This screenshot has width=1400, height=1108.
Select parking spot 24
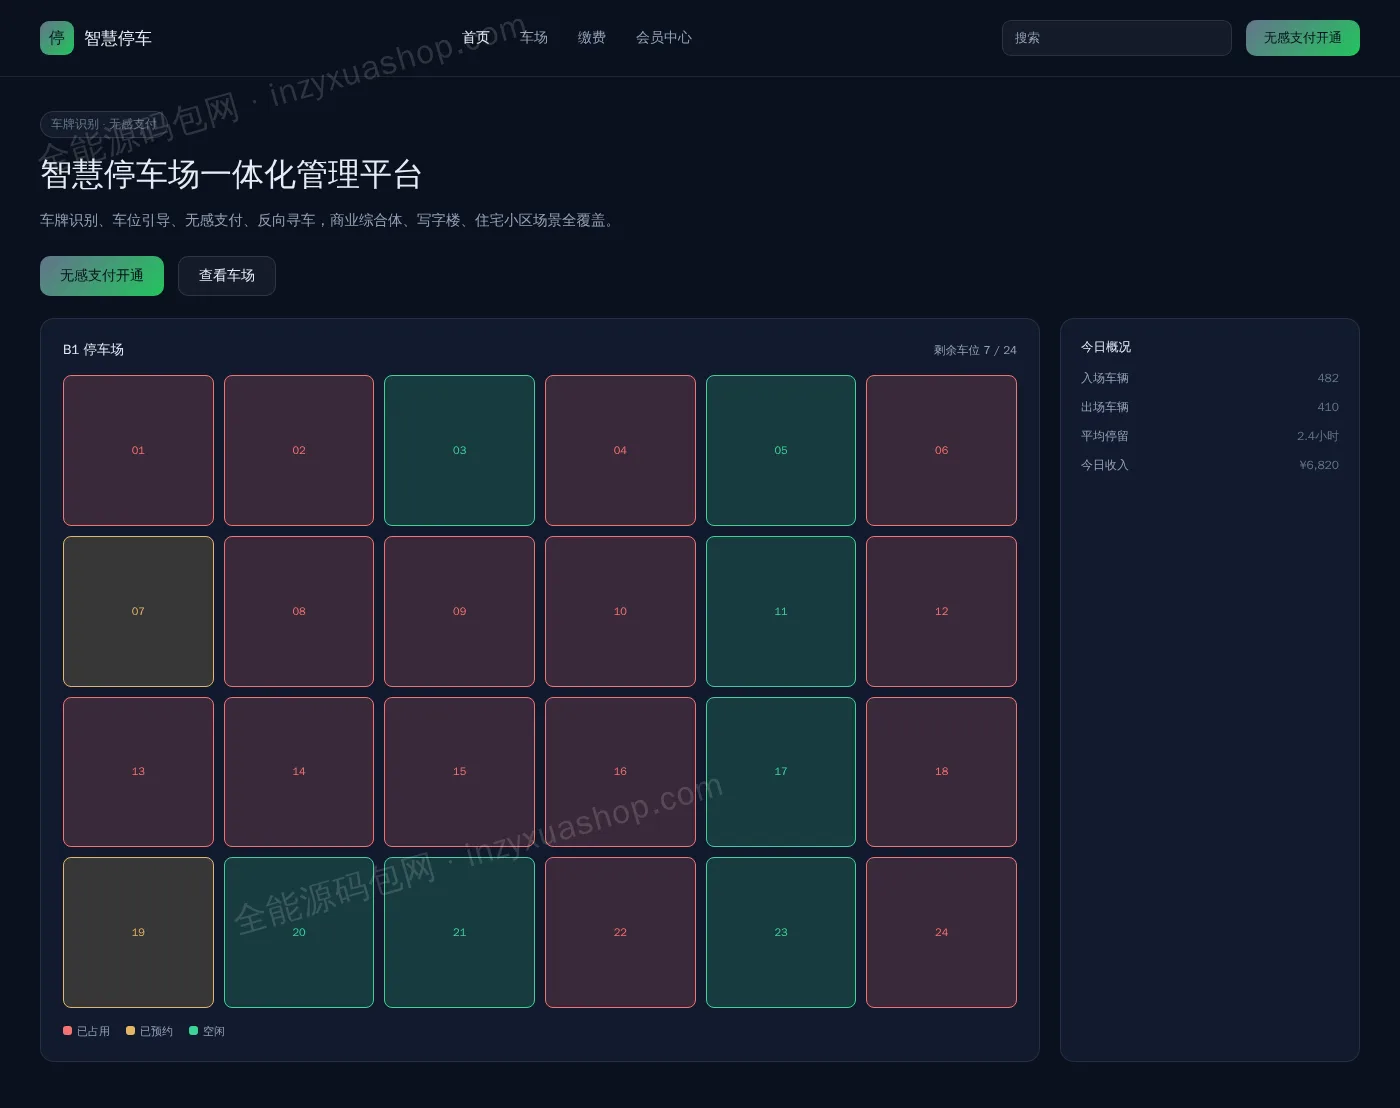pos(942,933)
